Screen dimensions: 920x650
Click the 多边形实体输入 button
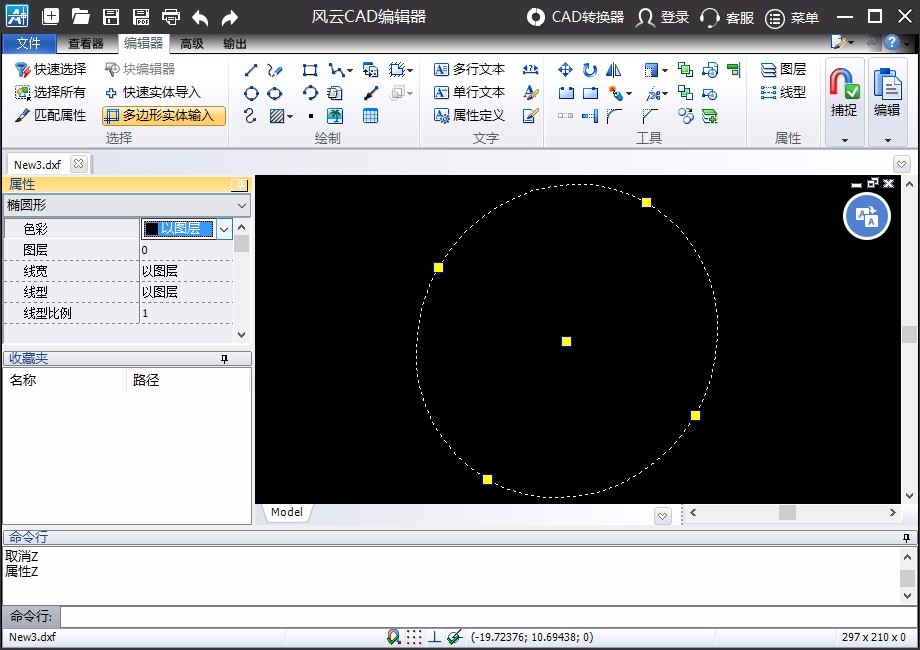pyautogui.click(x=164, y=115)
